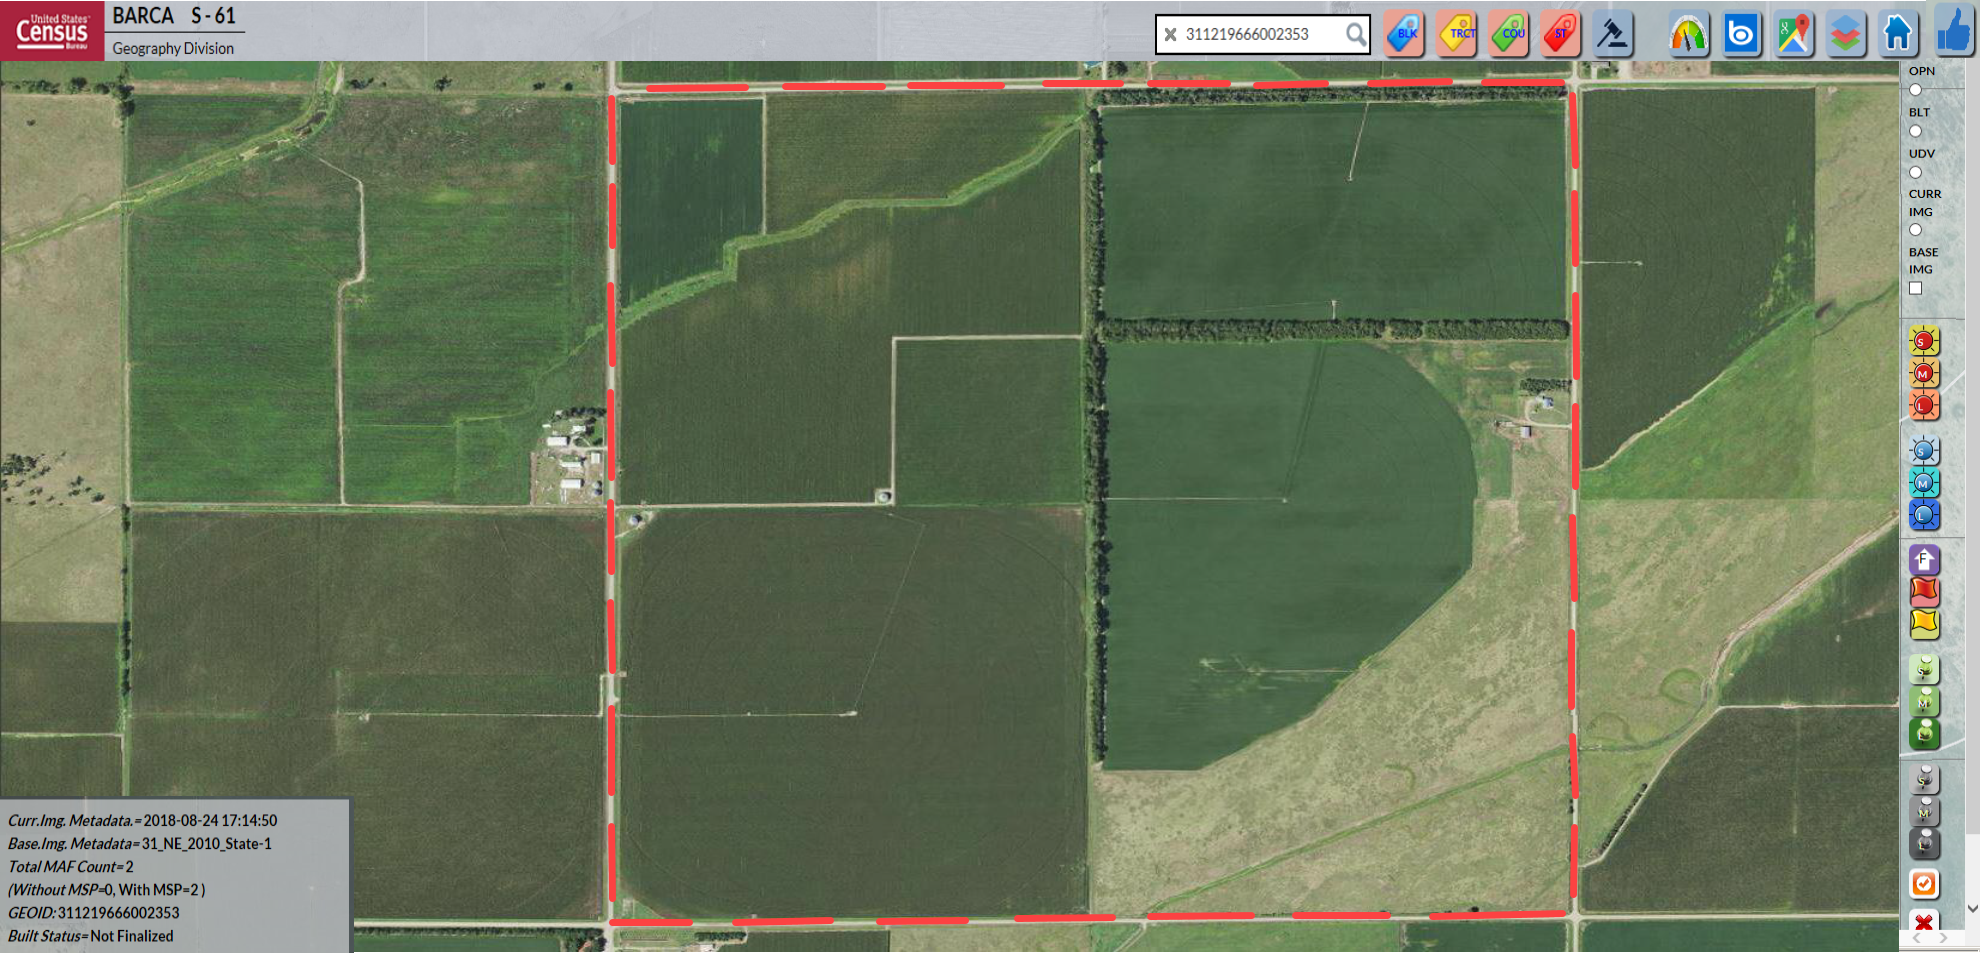
Task: Click the green COU county tag icon
Action: click(x=1509, y=34)
